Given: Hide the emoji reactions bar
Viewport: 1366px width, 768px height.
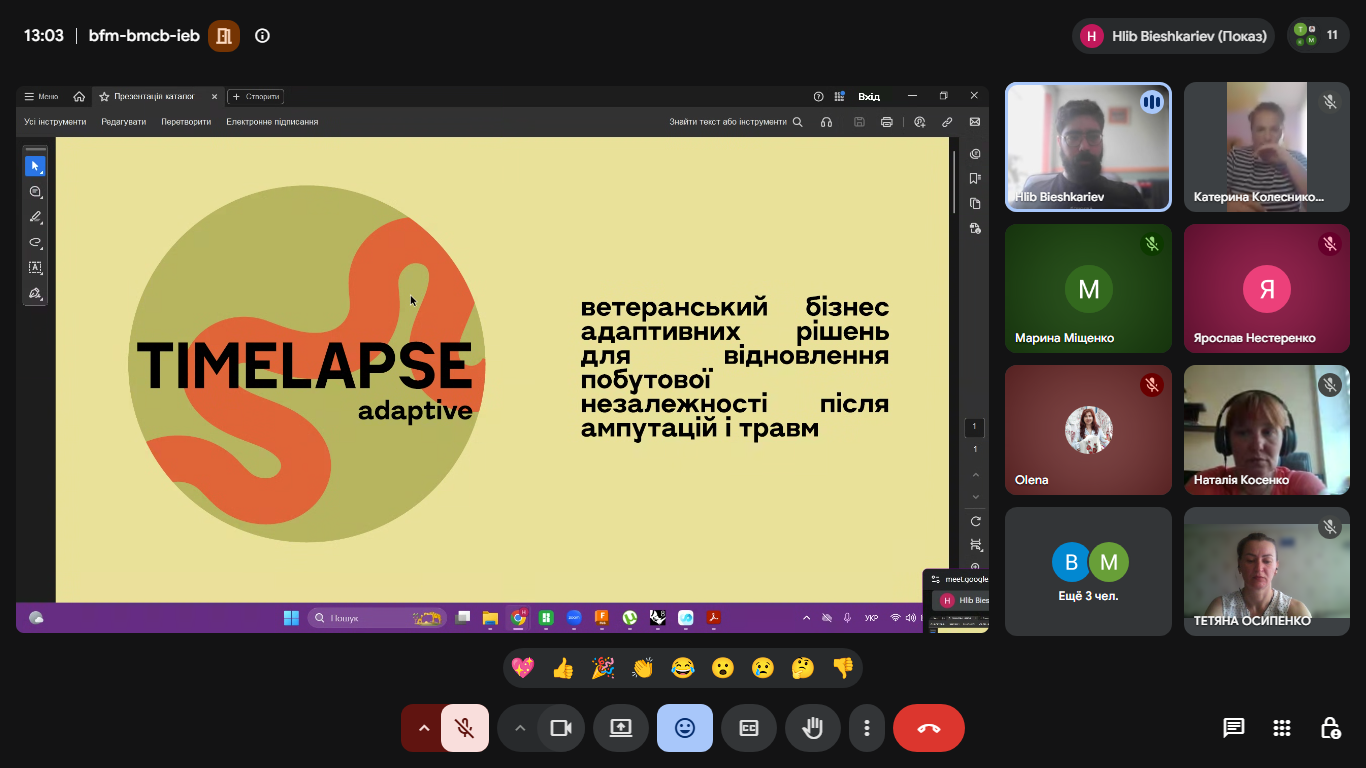Looking at the screenshot, I should [685, 728].
